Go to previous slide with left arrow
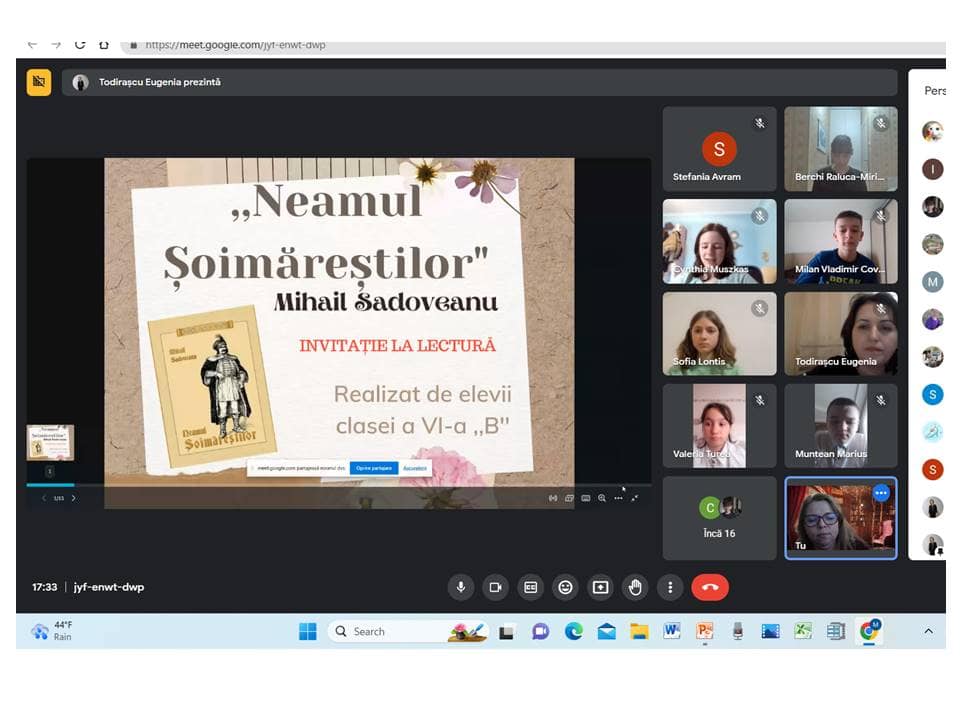The image size is (960, 720). 44,498
